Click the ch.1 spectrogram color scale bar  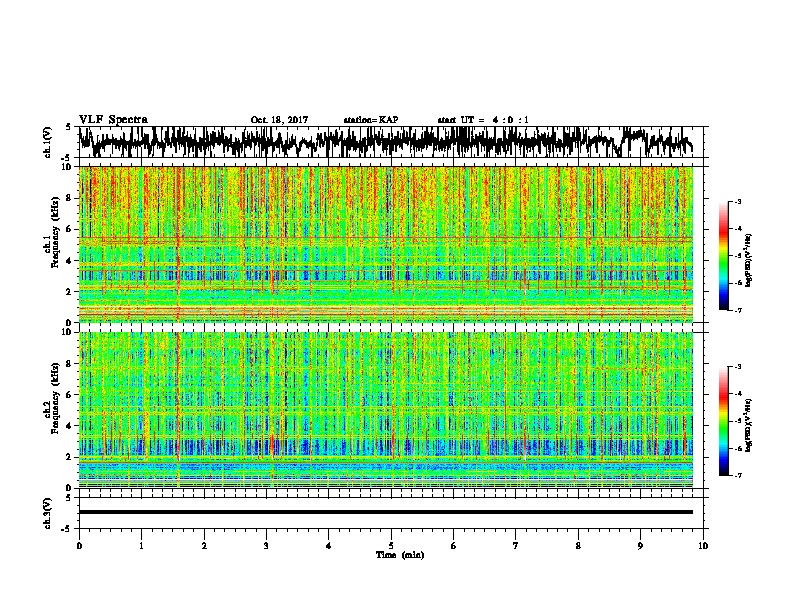click(x=723, y=256)
